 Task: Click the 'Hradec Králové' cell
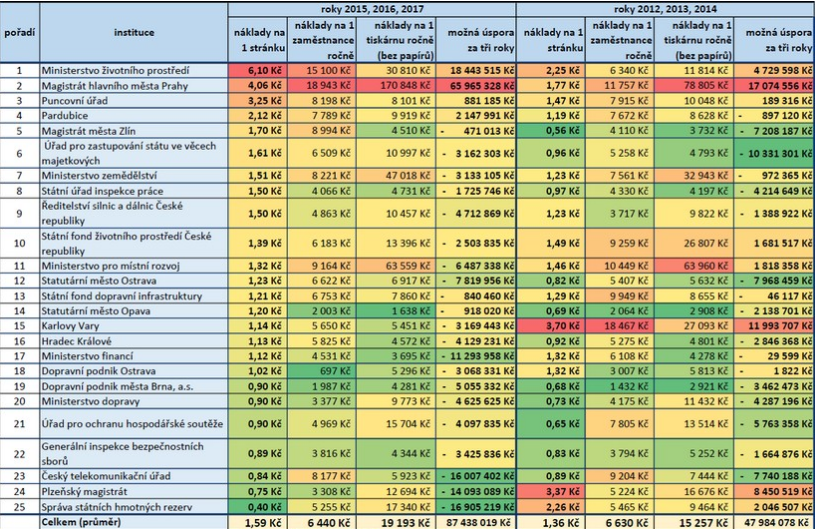tap(134, 341)
